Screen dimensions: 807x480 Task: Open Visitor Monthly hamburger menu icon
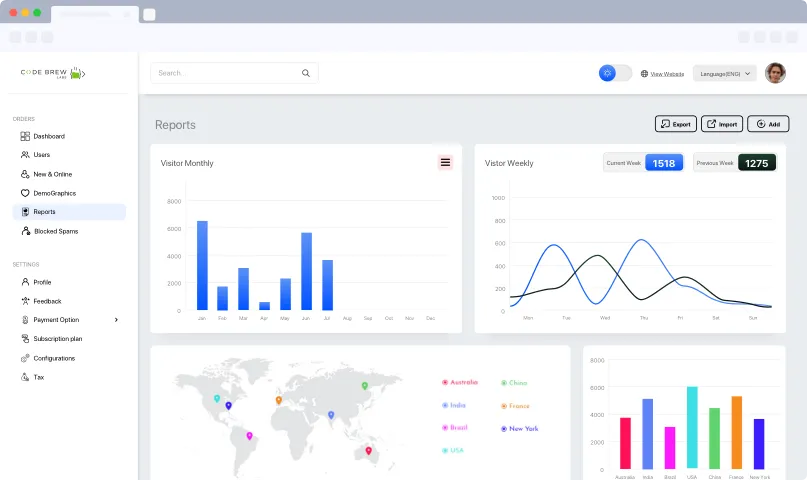[445, 163]
